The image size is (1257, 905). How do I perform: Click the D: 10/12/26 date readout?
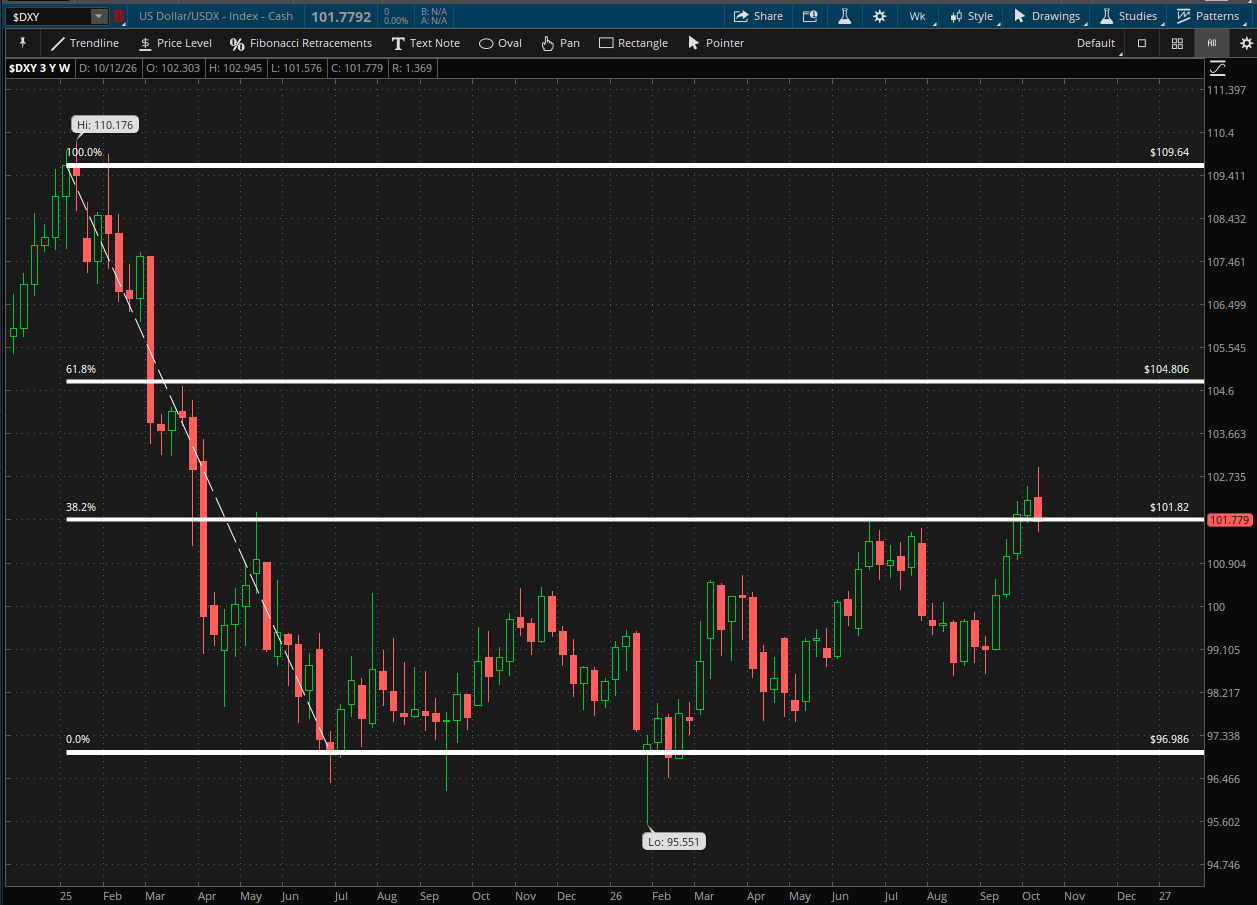tap(110, 68)
